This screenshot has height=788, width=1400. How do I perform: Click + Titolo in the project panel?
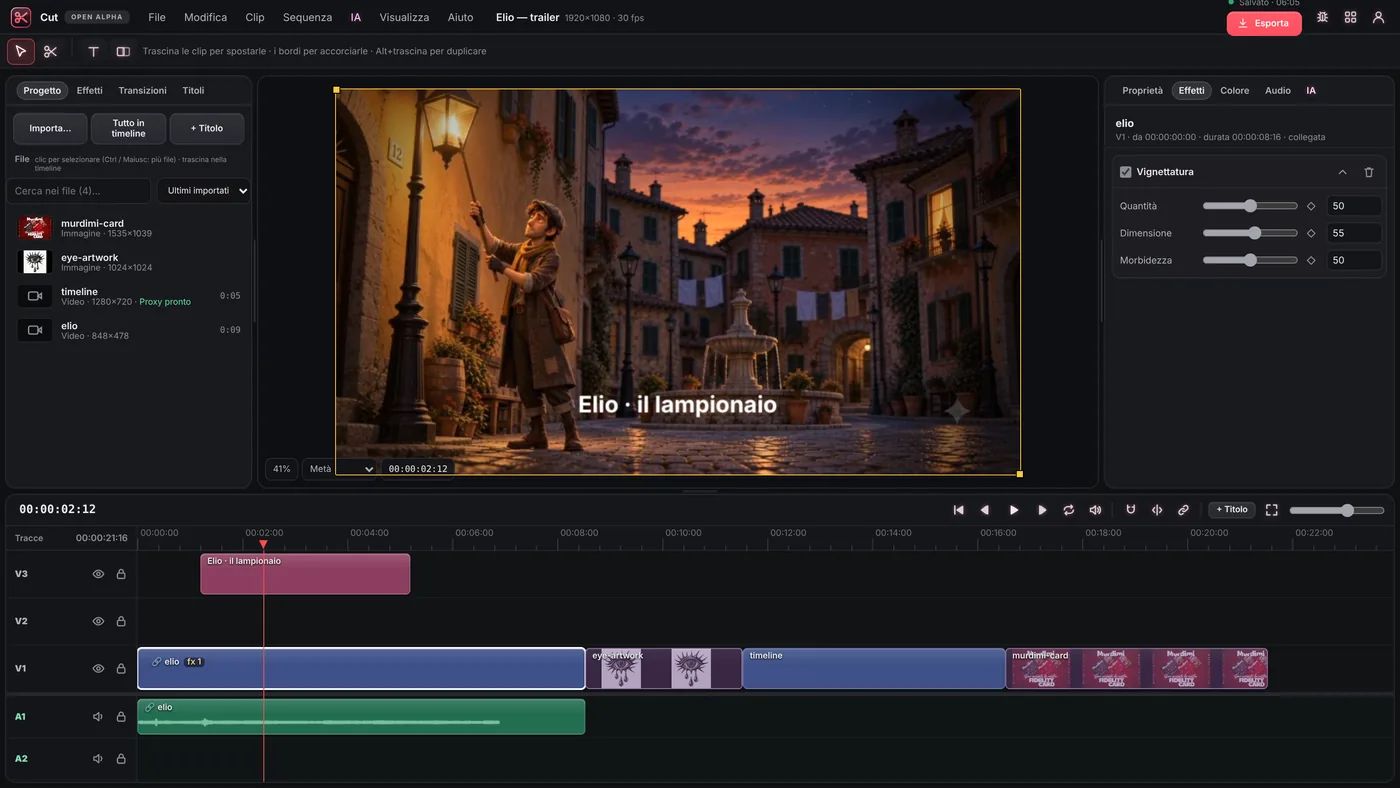click(x=207, y=128)
